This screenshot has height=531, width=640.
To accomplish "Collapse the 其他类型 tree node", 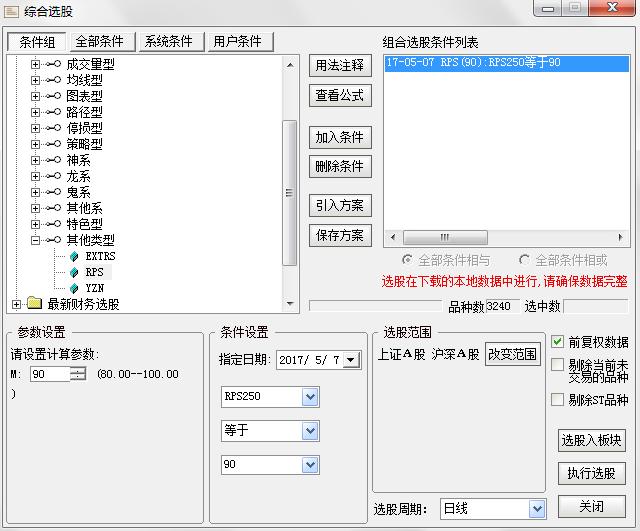I will pos(36,240).
